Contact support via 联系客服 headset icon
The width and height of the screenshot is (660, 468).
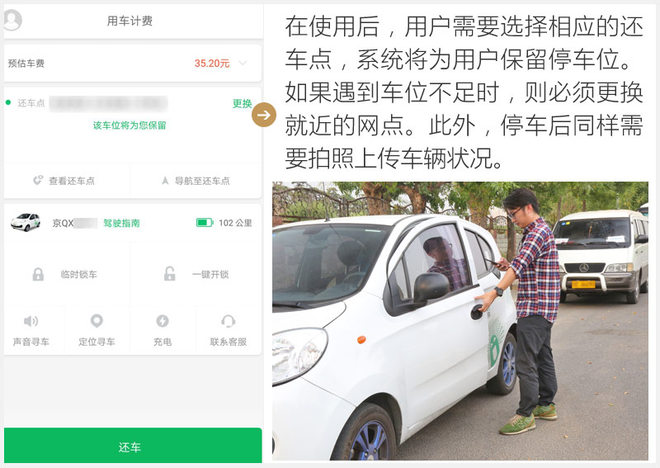pyautogui.click(x=228, y=321)
